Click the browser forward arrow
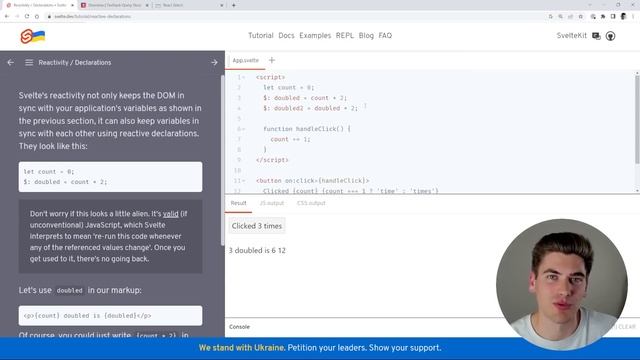This screenshot has height=360, width=640. pyautogui.click(x=17, y=16)
